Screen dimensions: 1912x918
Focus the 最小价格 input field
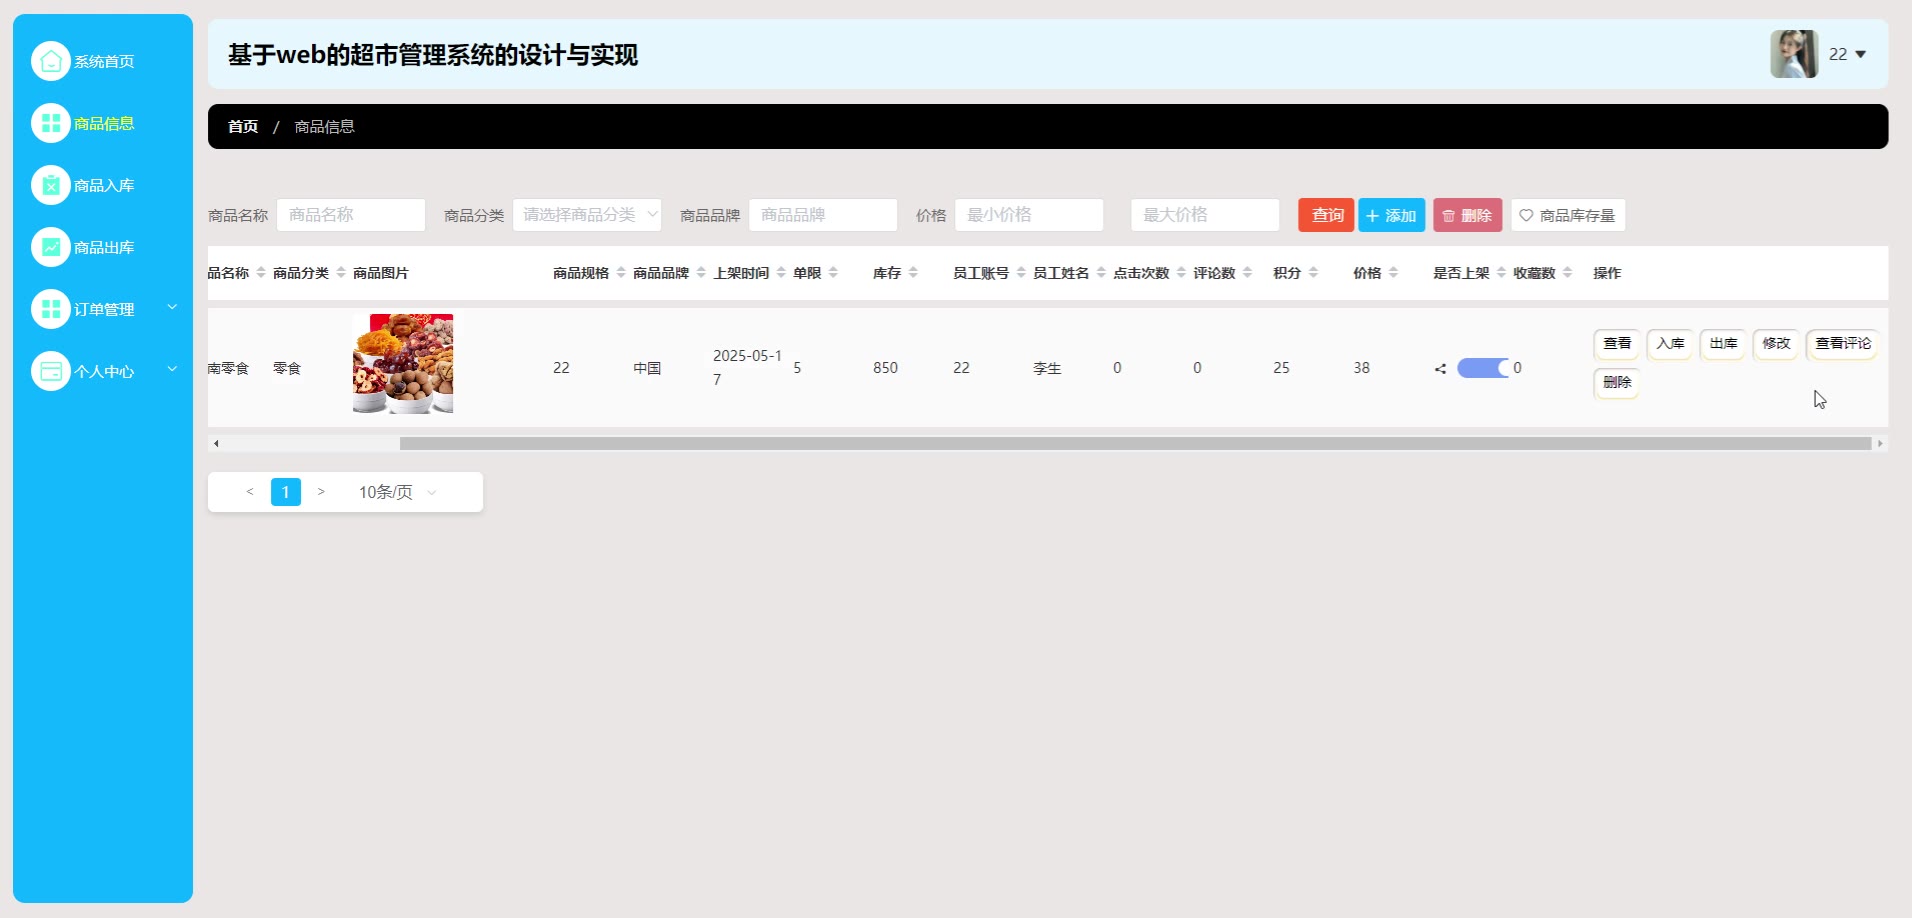click(1029, 215)
